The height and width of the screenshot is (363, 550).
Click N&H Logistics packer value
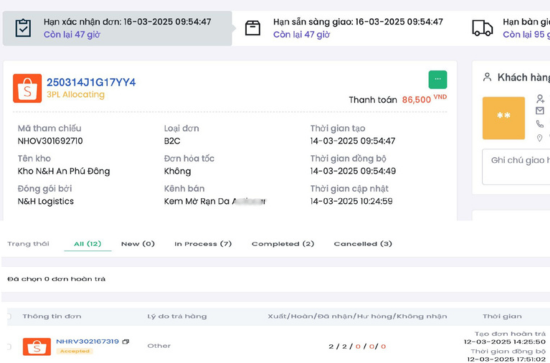(x=46, y=201)
